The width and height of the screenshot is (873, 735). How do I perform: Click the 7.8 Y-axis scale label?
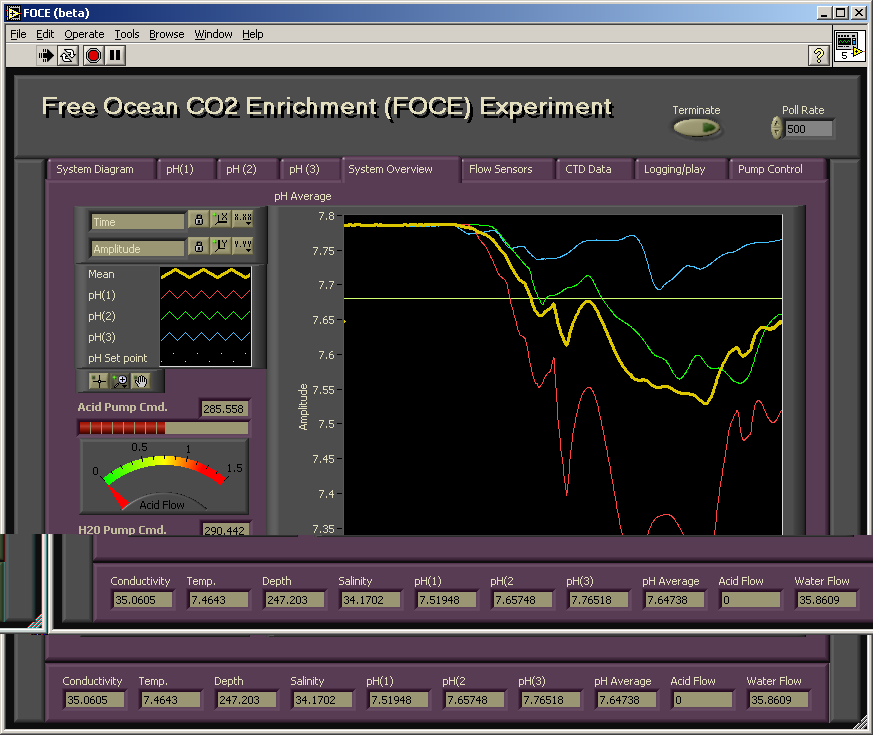click(x=326, y=216)
